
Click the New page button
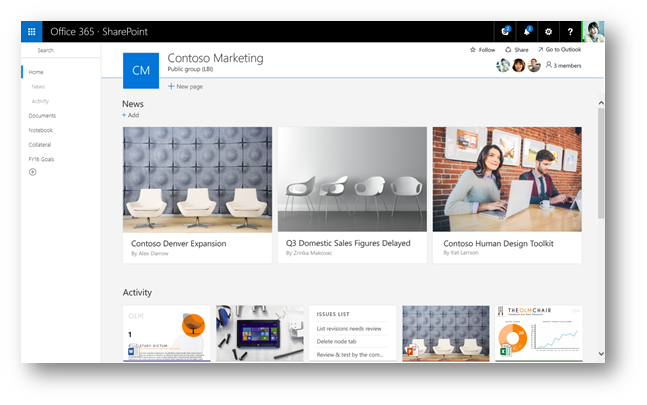tap(185, 87)
